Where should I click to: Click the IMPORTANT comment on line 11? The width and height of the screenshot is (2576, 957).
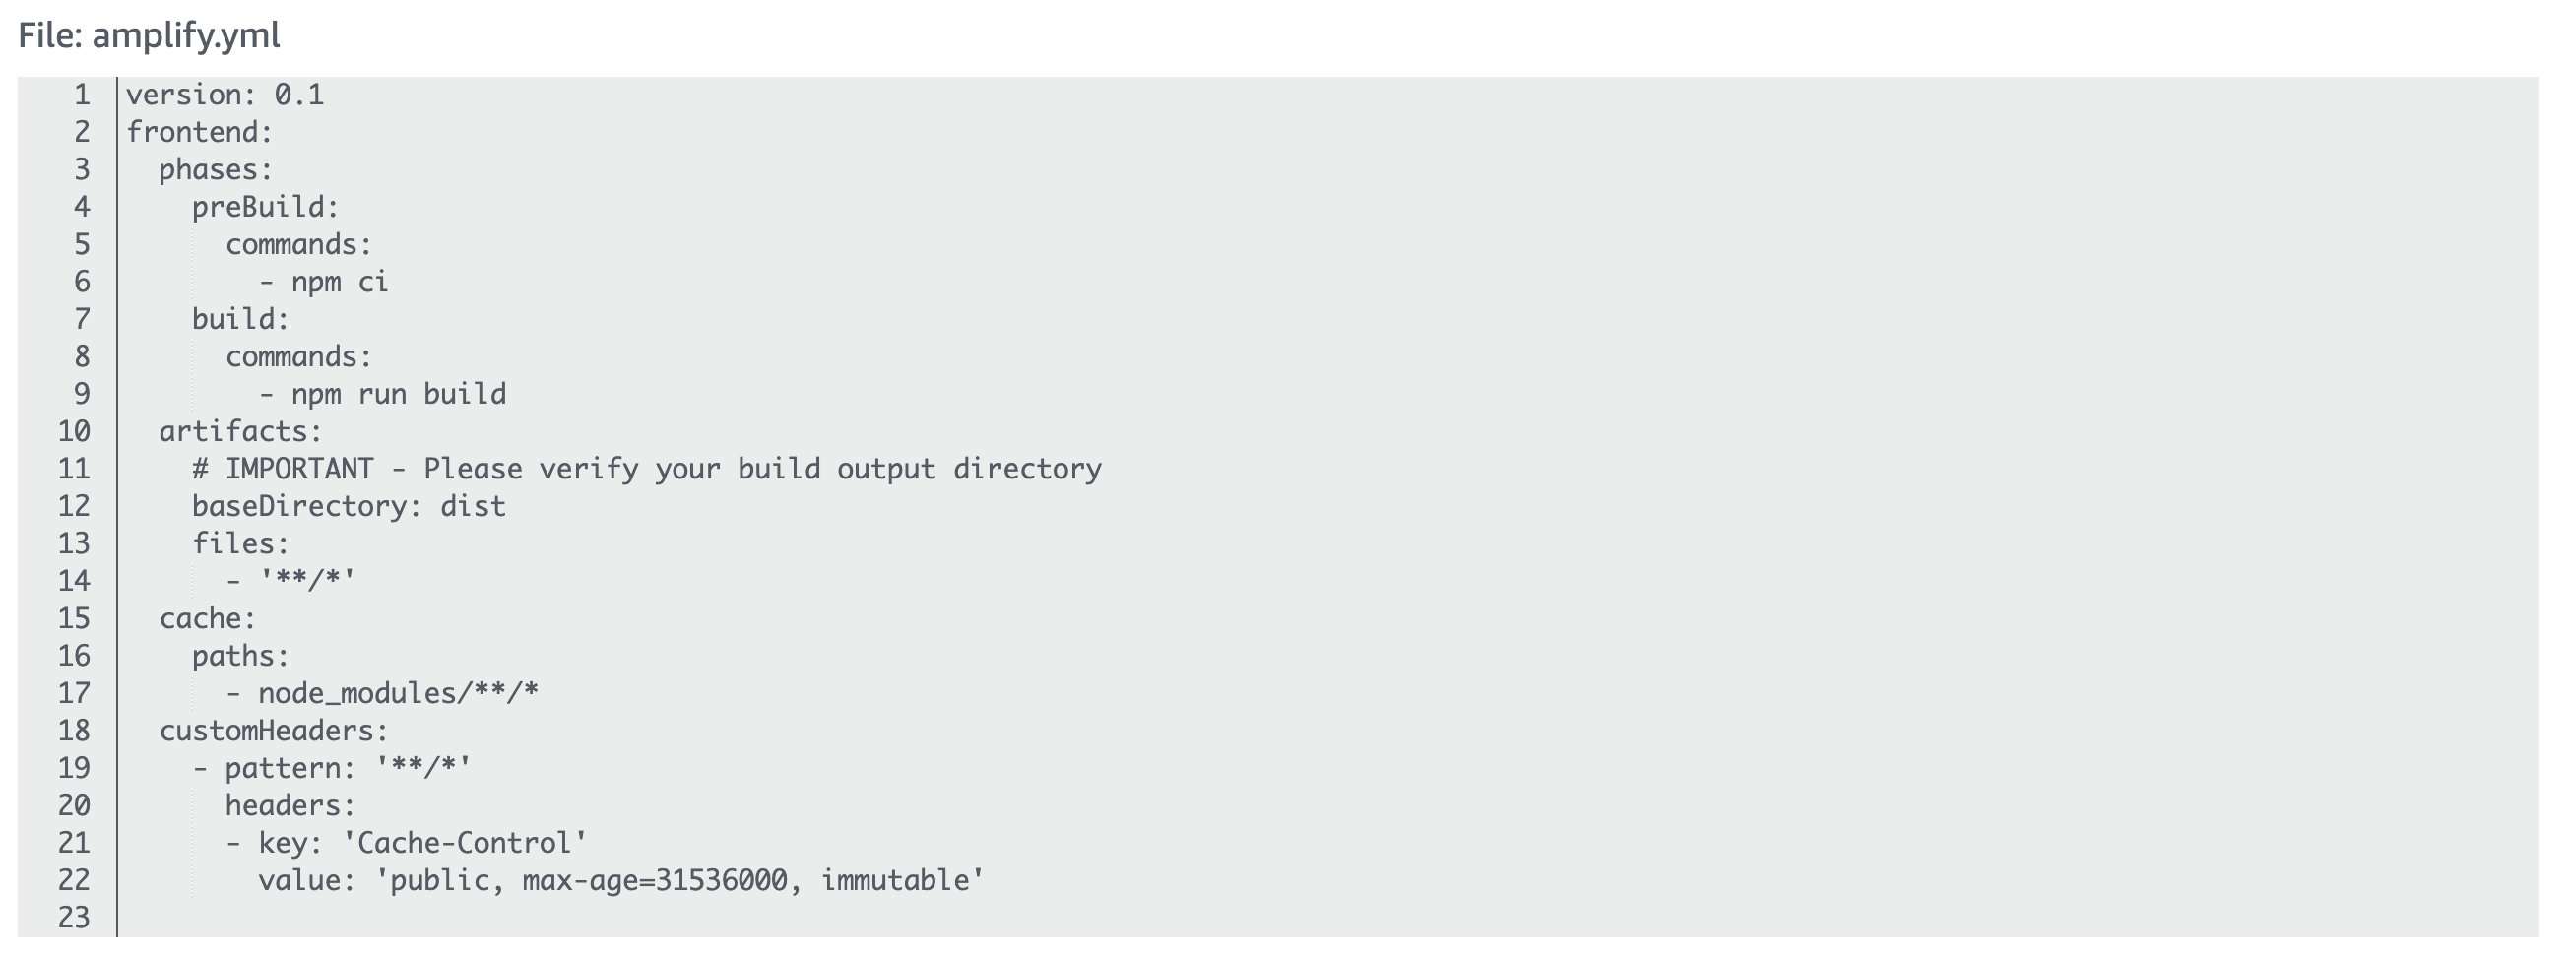[647, 469]
